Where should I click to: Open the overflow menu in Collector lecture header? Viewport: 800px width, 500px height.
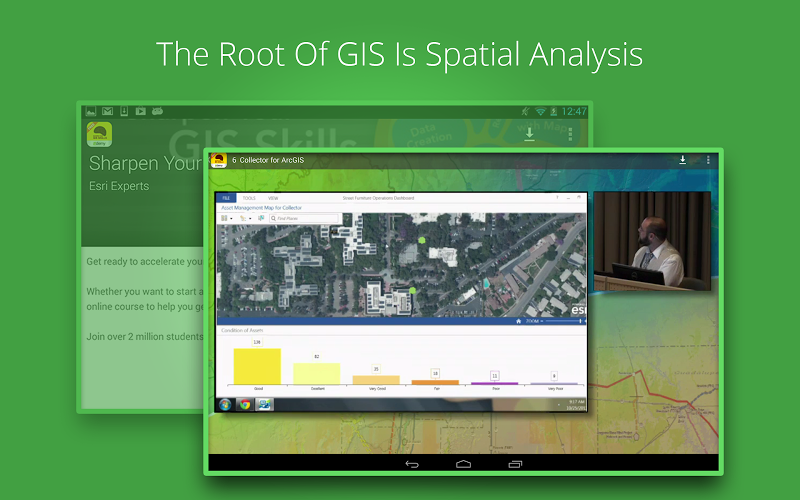tap(708, 160)
